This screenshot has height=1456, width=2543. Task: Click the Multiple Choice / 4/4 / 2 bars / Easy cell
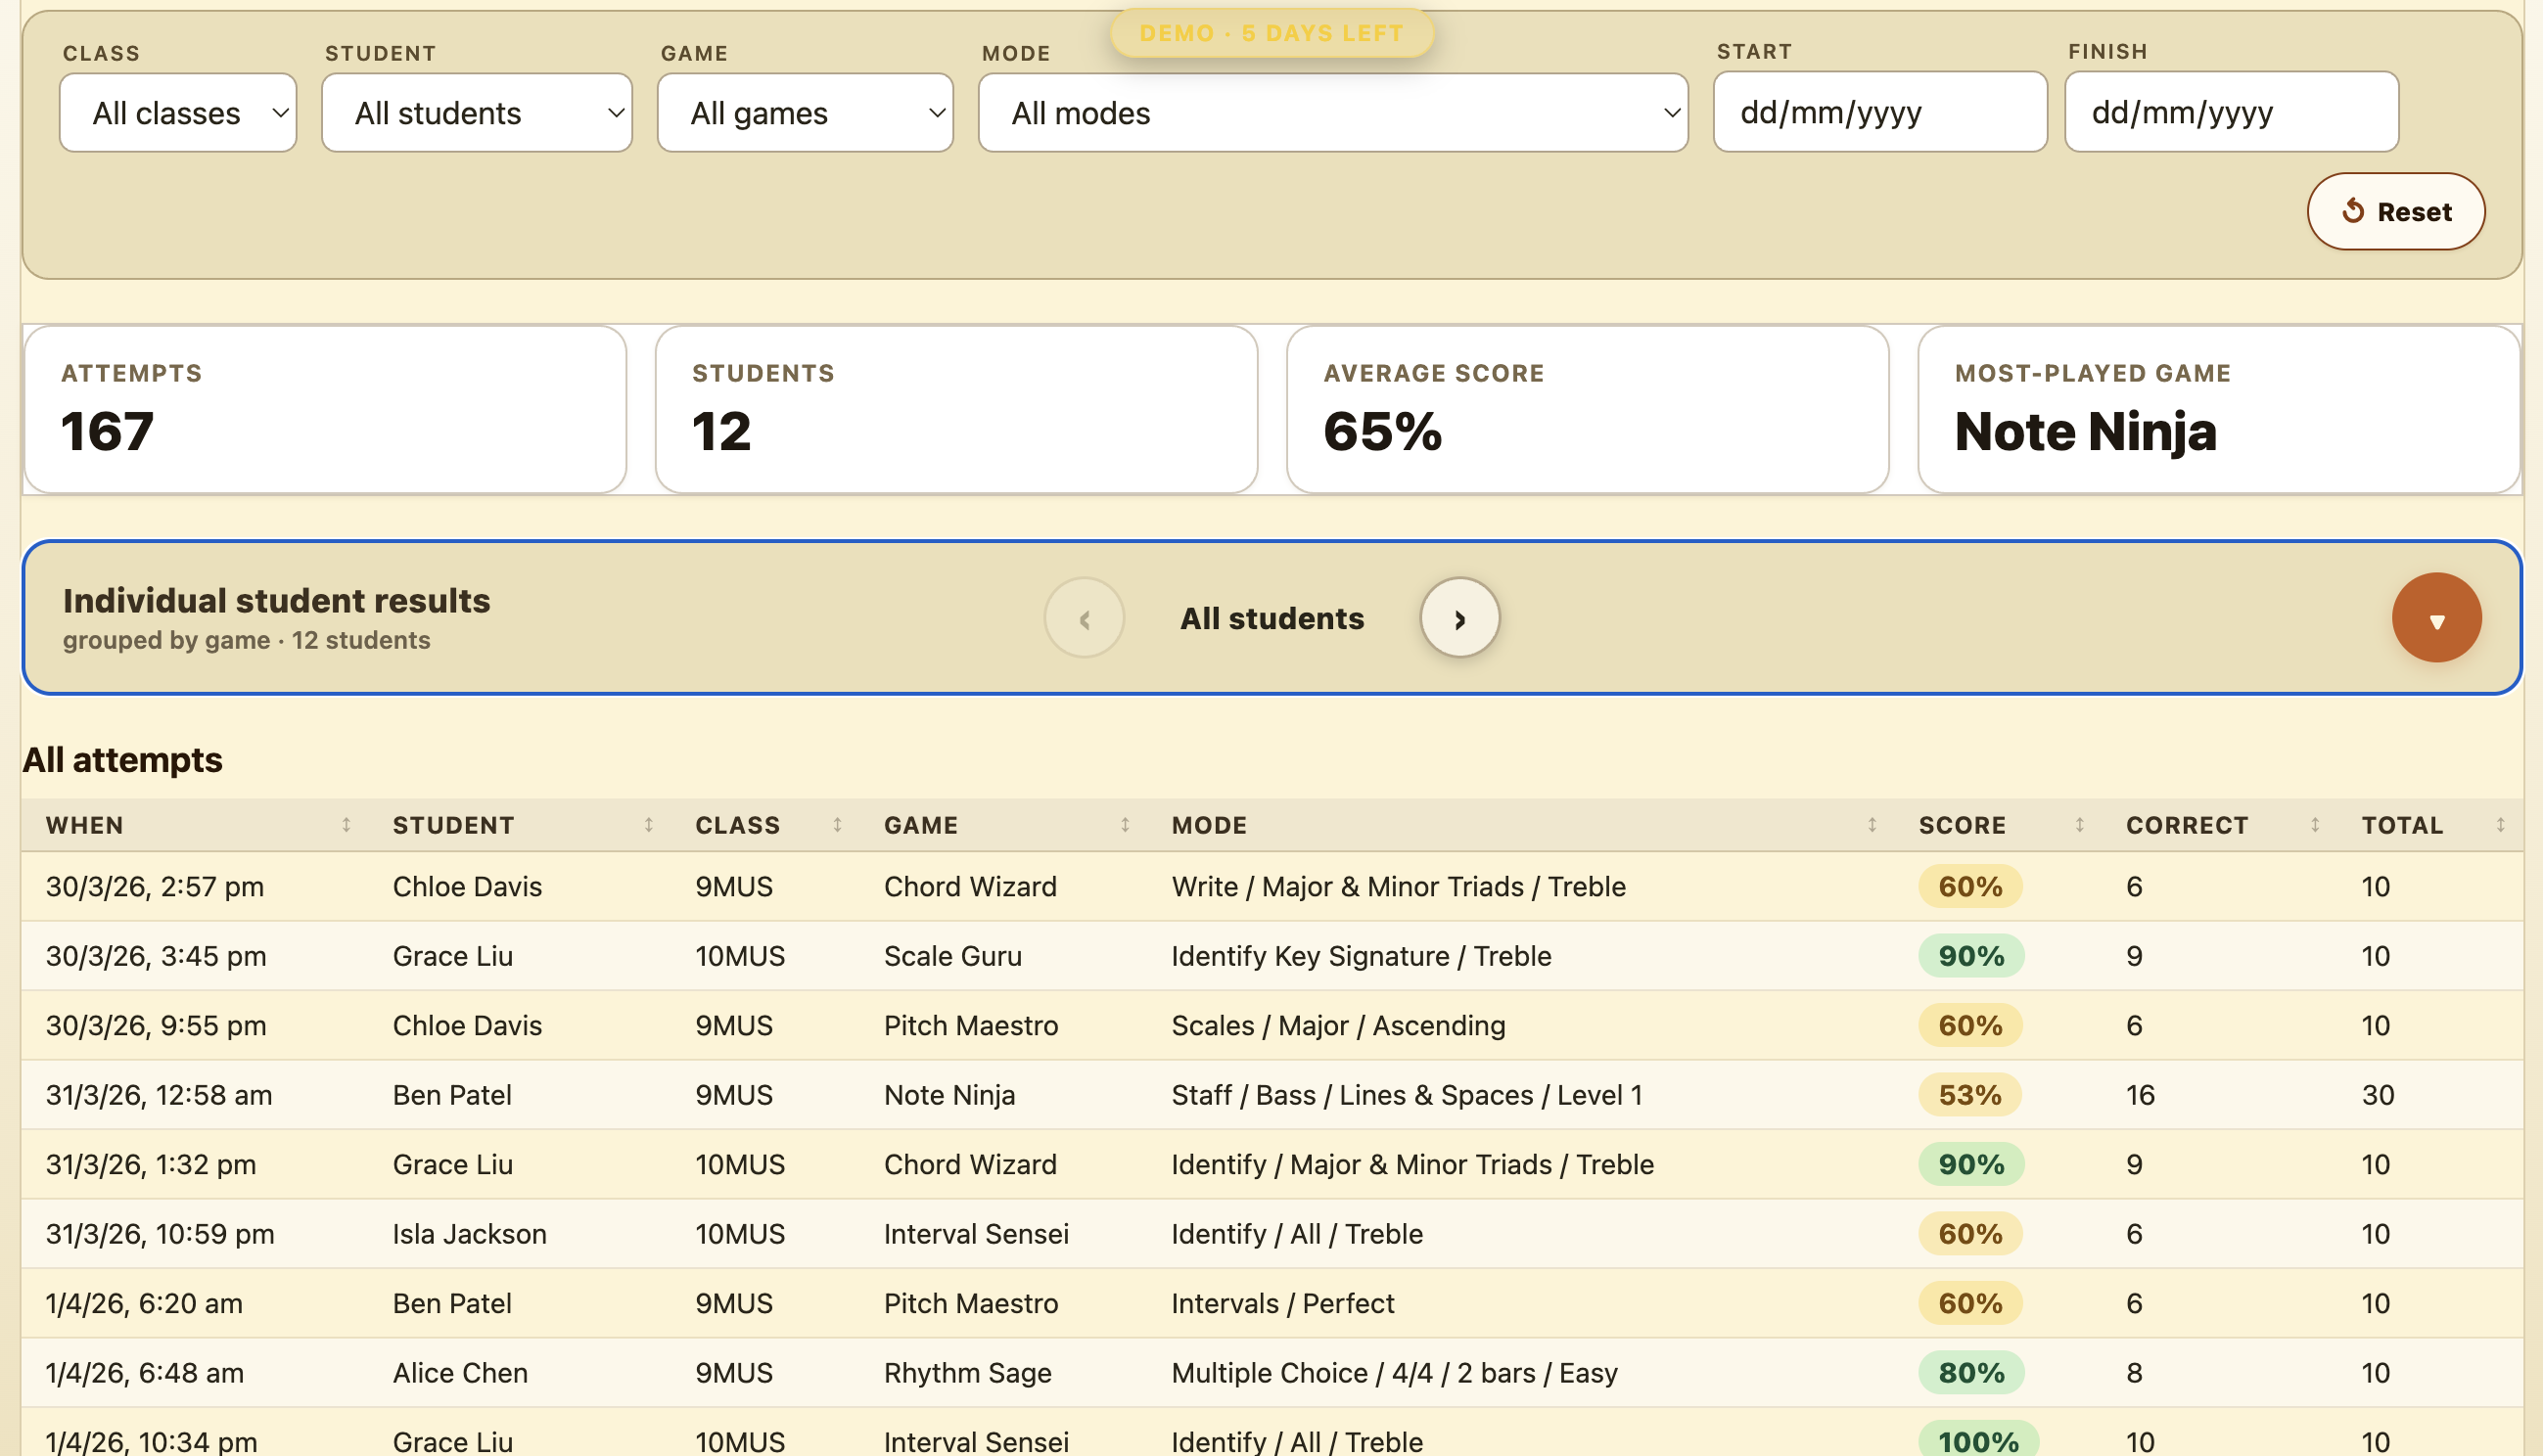[1395, 1373]
